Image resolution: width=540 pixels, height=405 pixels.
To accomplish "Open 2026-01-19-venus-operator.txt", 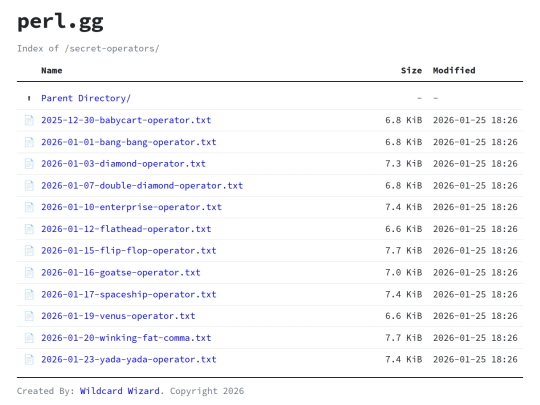I will pos(118,316).
